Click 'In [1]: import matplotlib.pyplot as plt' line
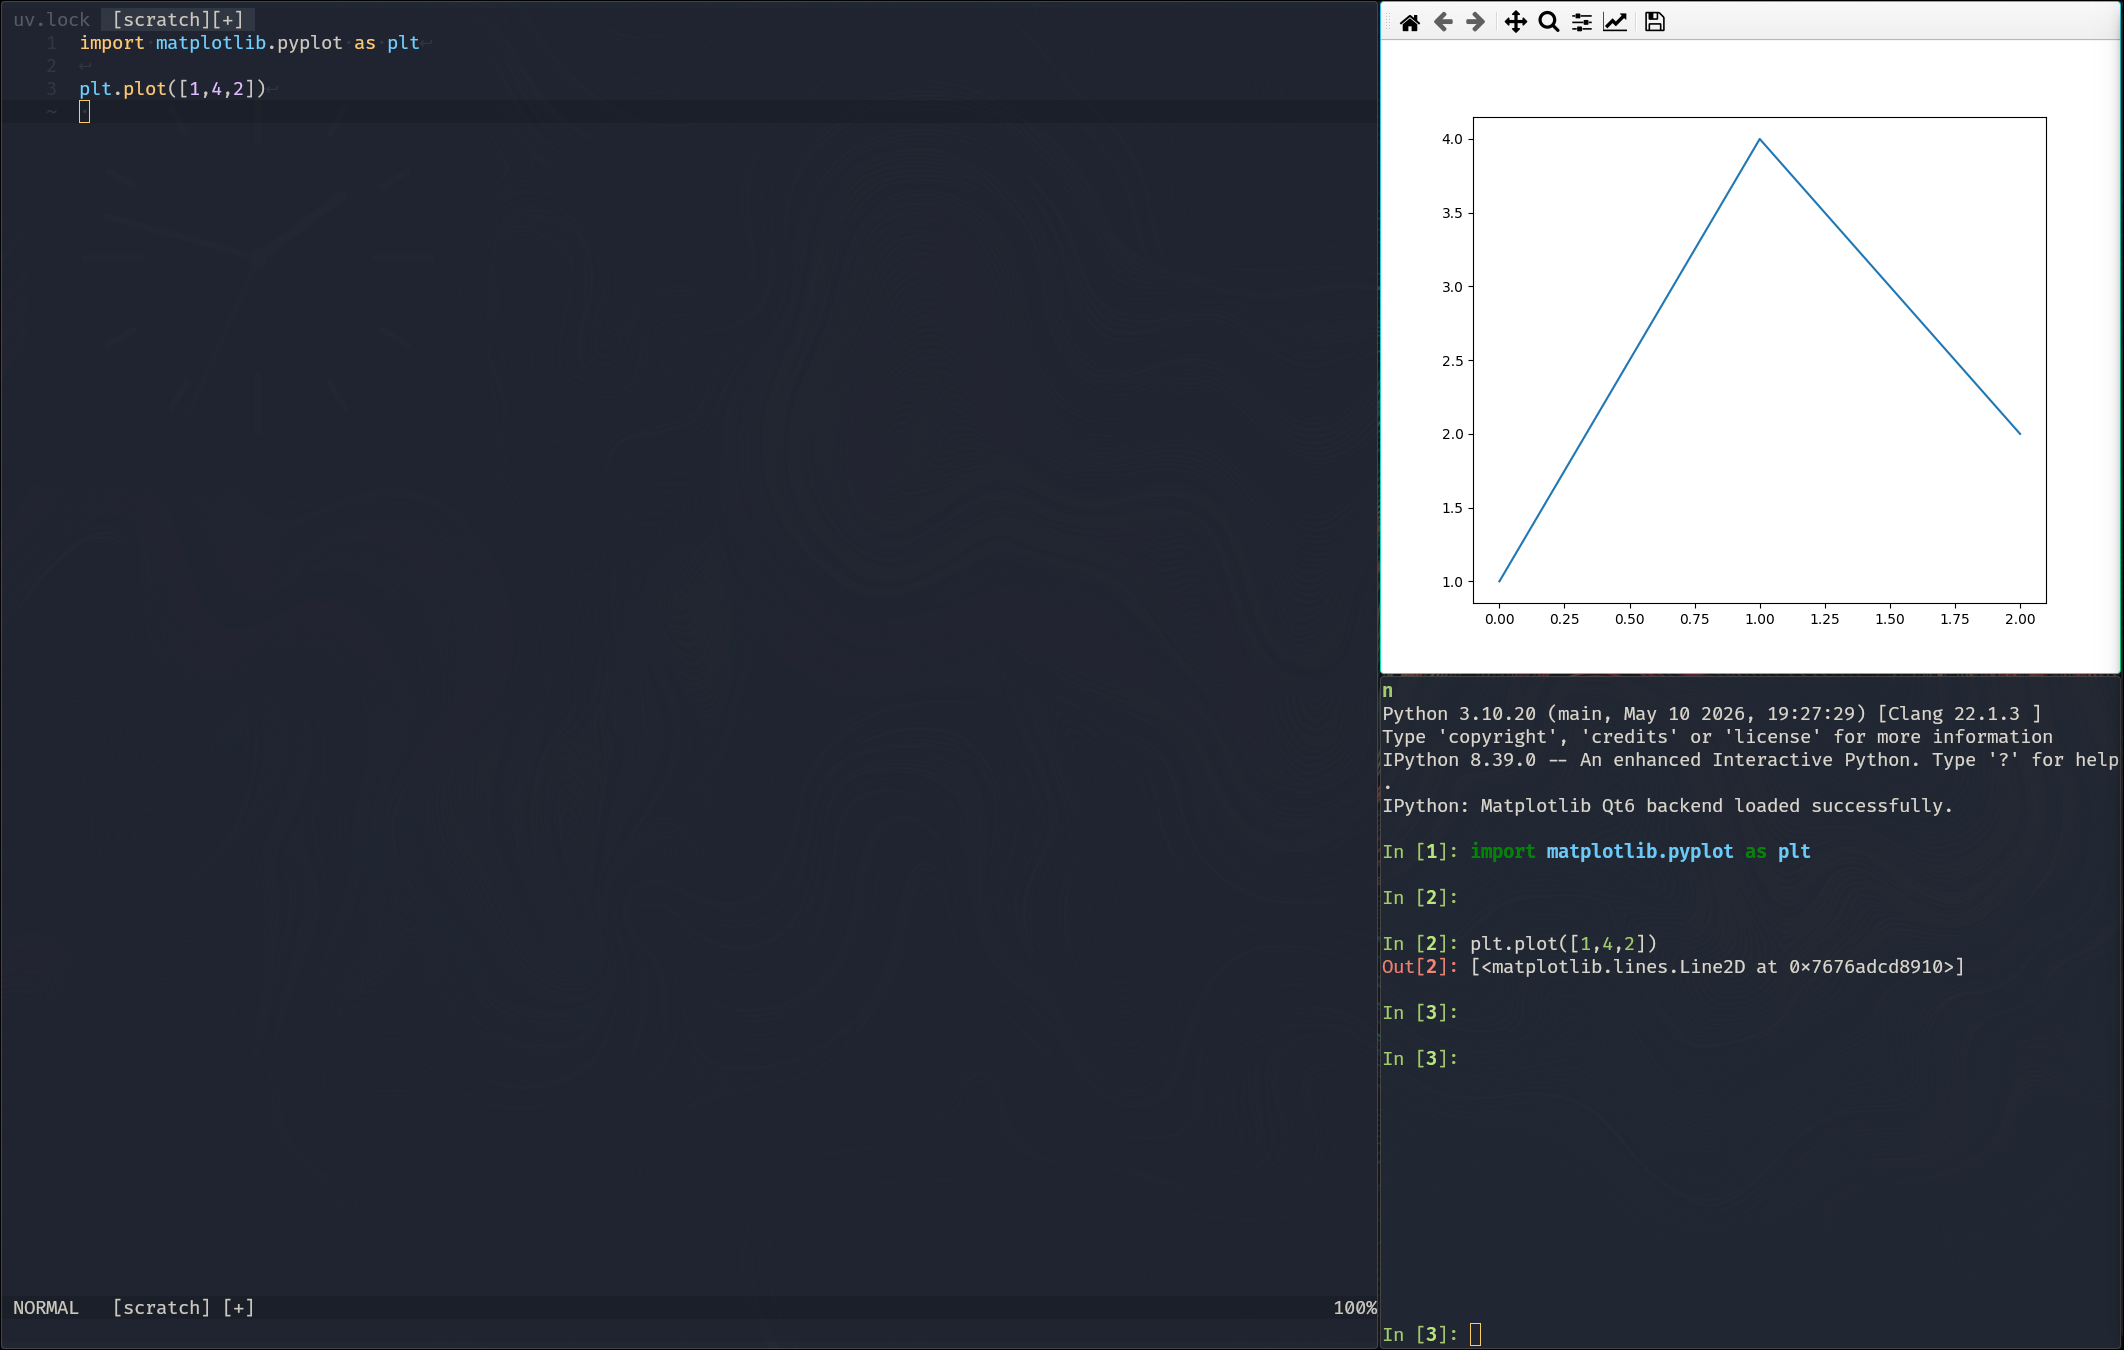The width and height of the screenshot is (2124, 1350). pos(1596,852)
